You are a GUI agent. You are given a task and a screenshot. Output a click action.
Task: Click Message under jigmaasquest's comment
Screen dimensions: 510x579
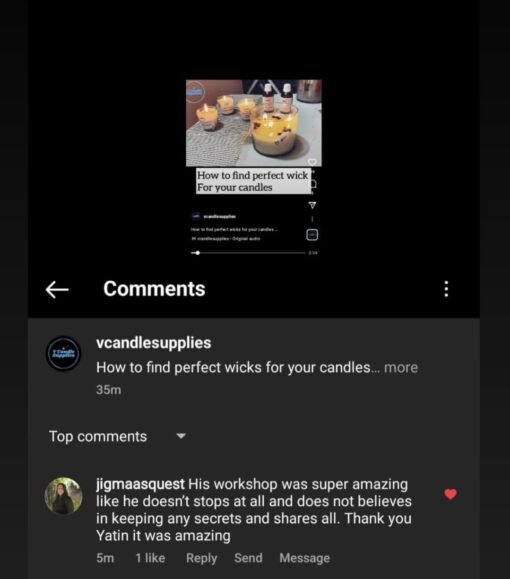(x=305, y=558)
